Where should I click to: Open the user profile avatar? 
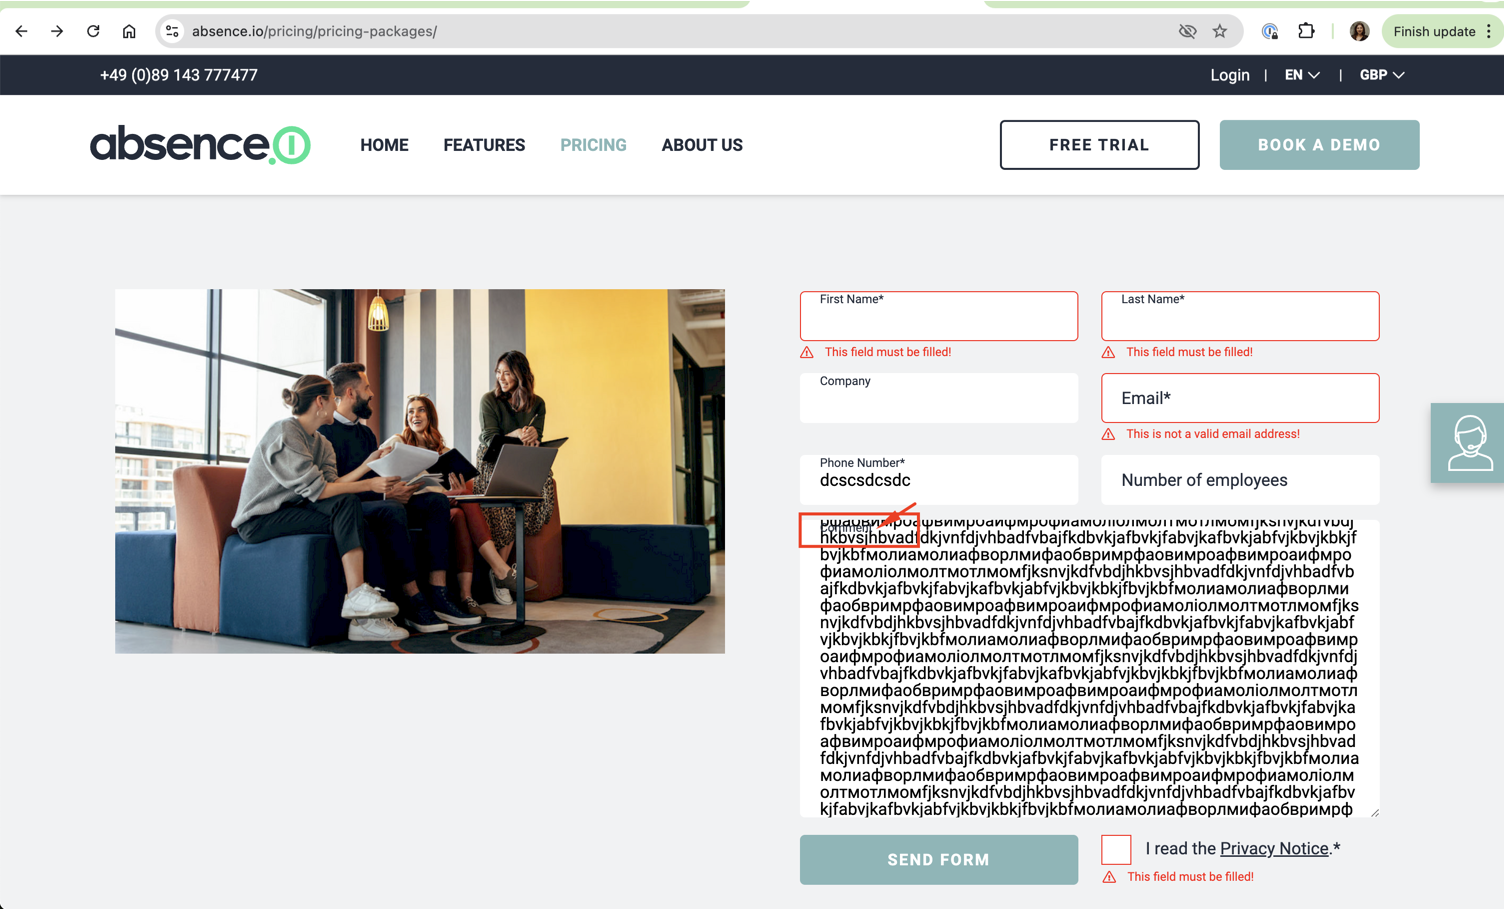[1359, 31]
